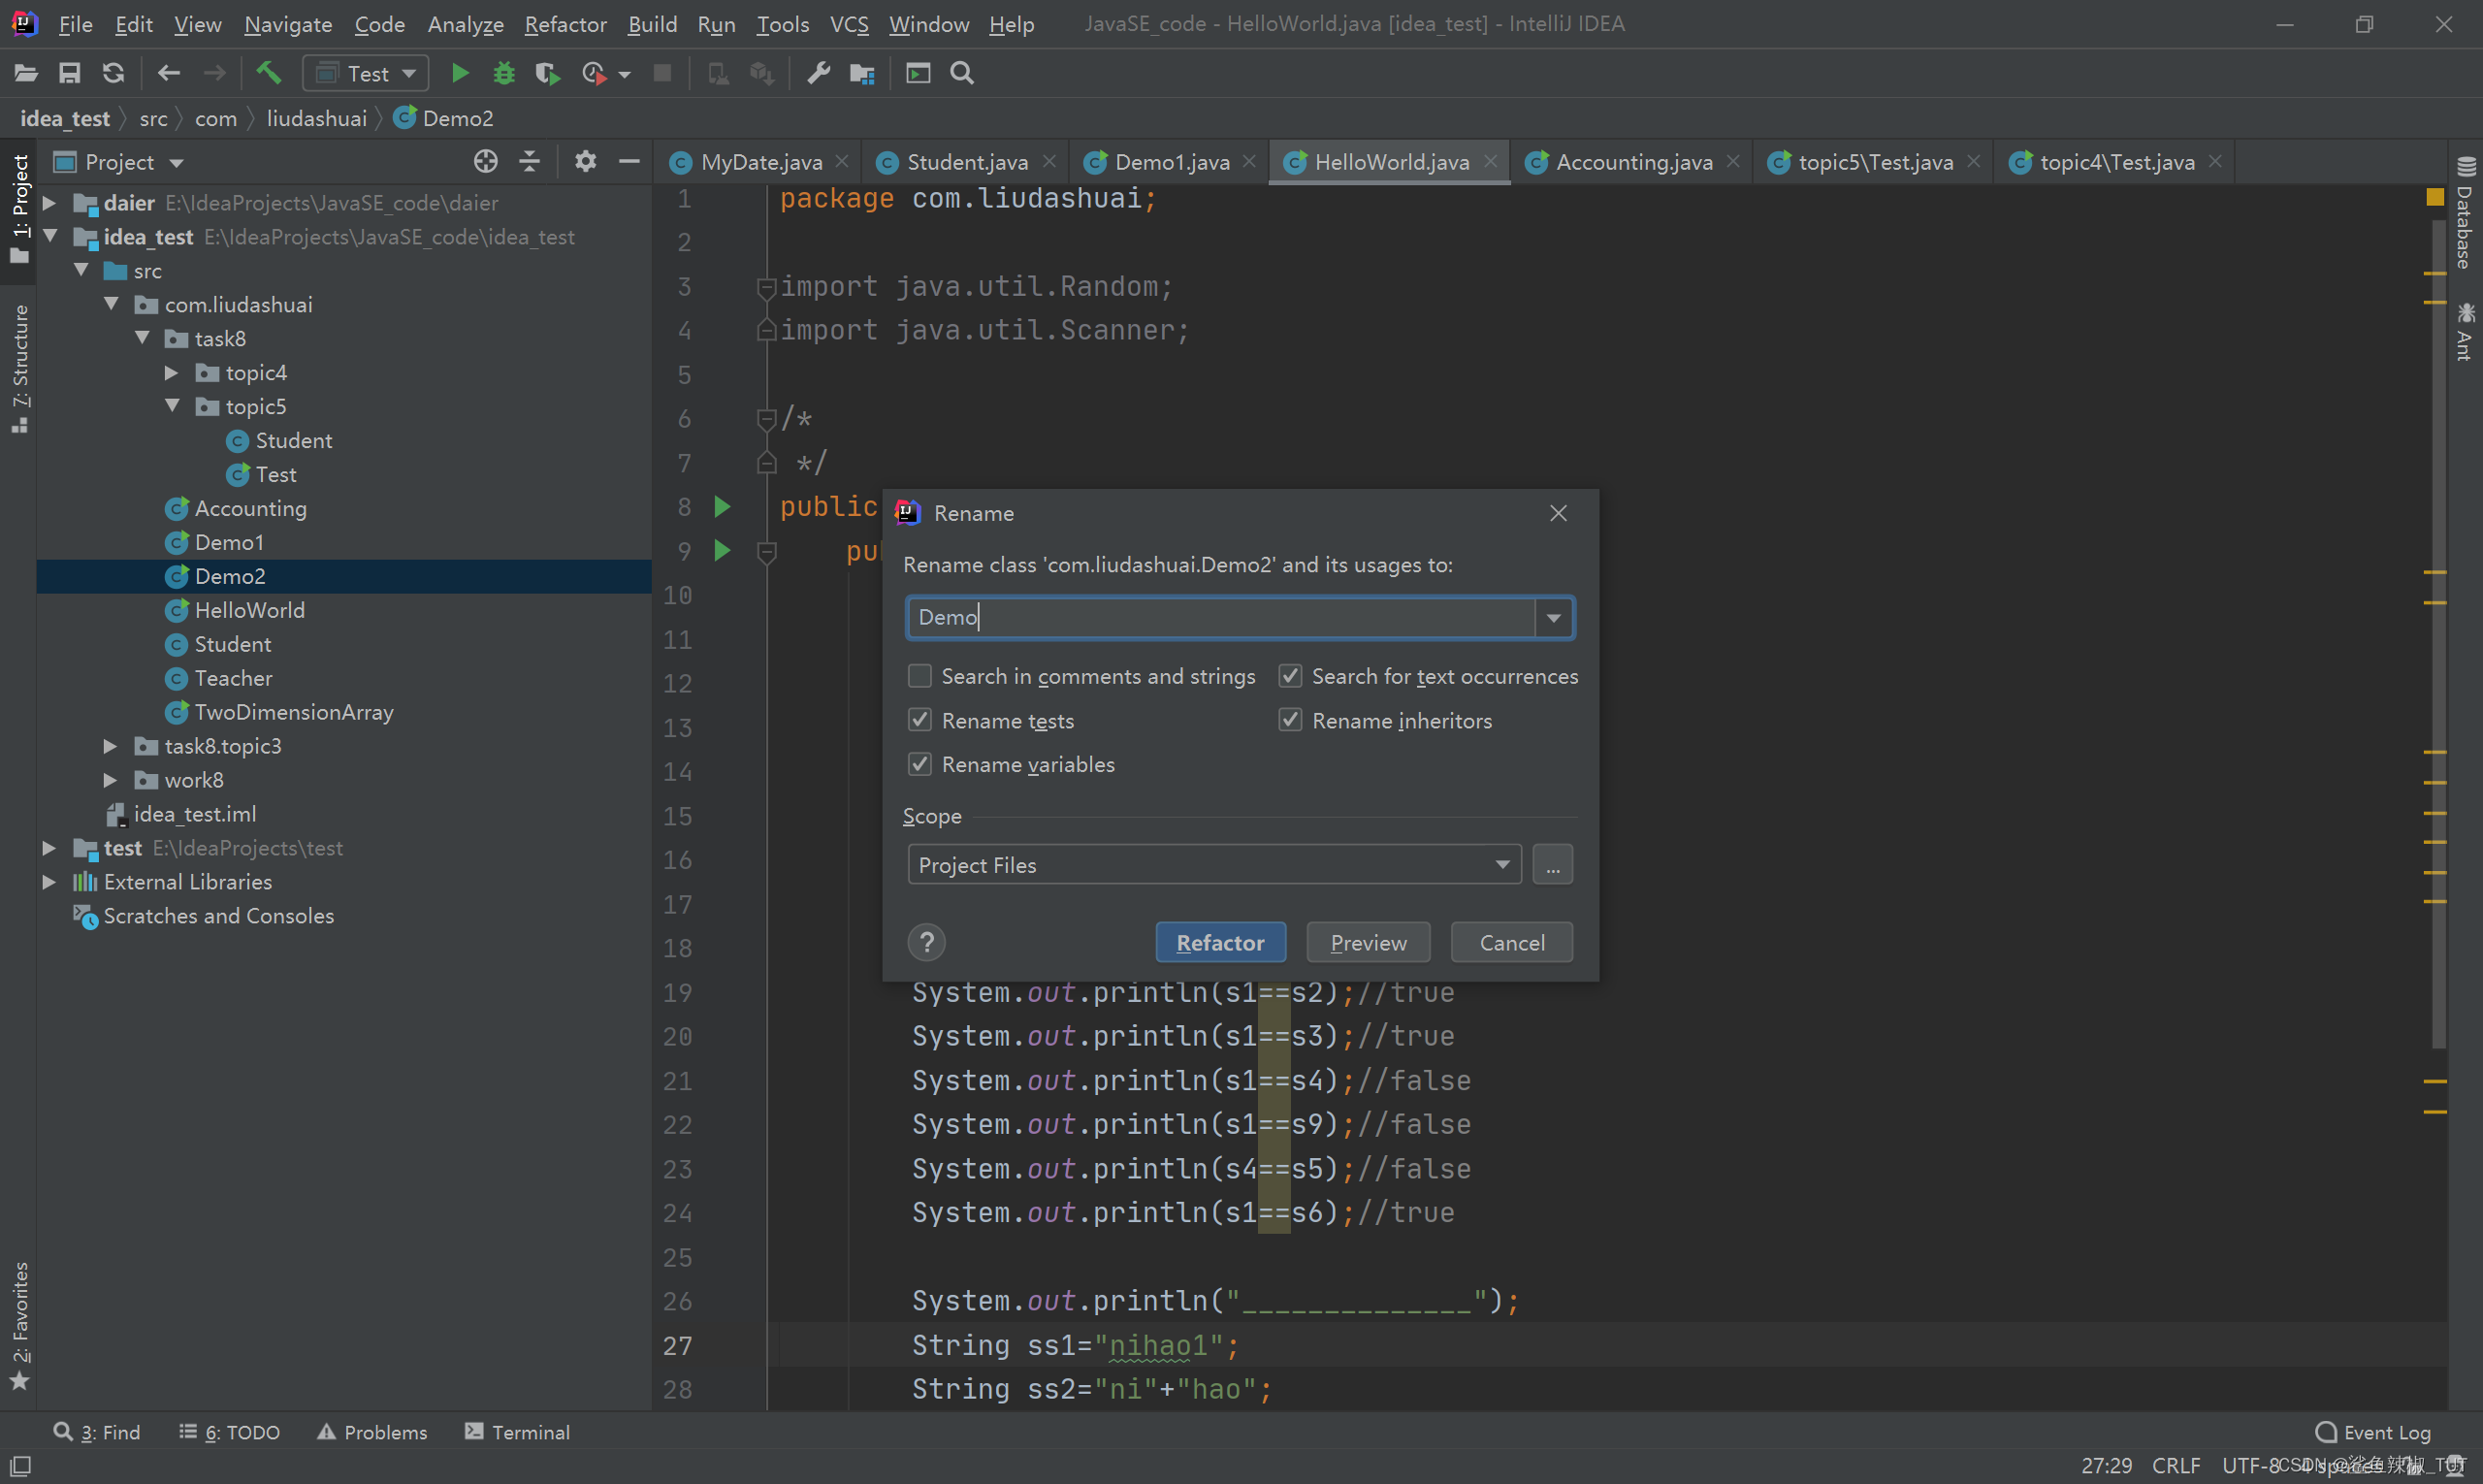This screenshot has width=2483, height=1484.
Task: Select the Navigate menu item
Action: click(x=286, y=23)
